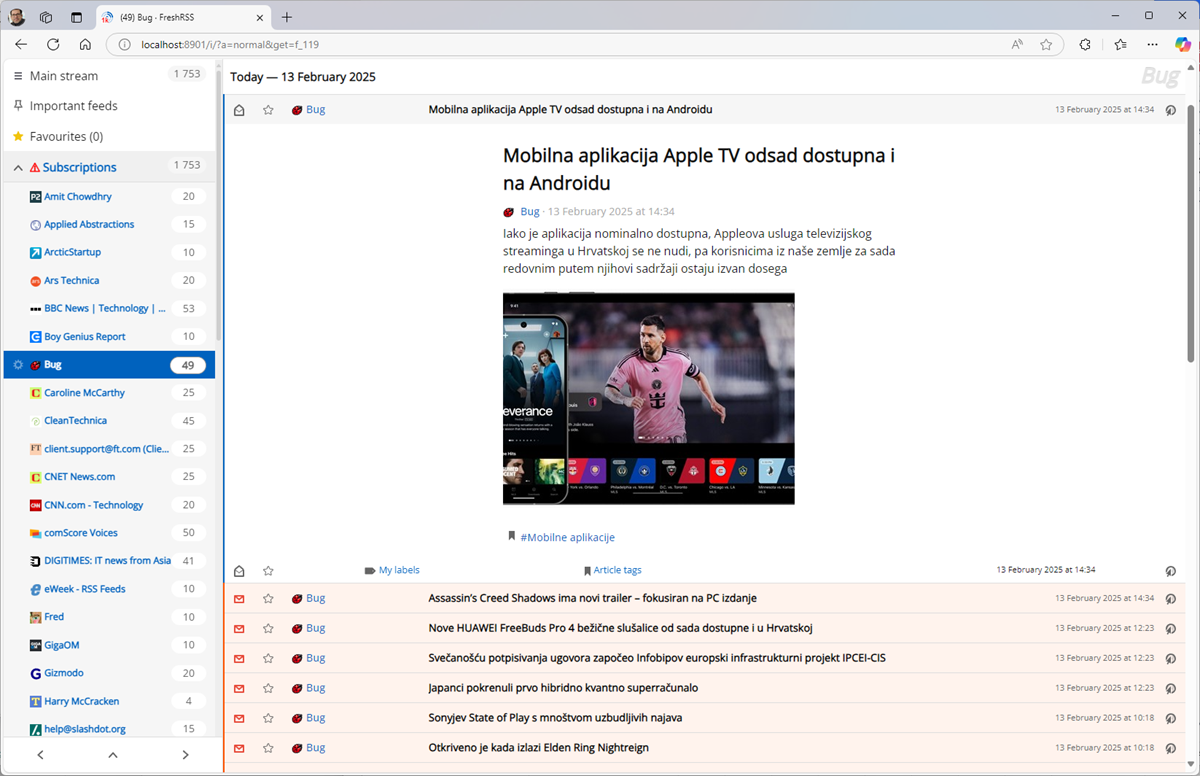Viewport: 1200px width, 776px height.
Task: Toggle read envelope for Sonyjev State of Play
Action: pyautogui.click(x=239, y=718)
